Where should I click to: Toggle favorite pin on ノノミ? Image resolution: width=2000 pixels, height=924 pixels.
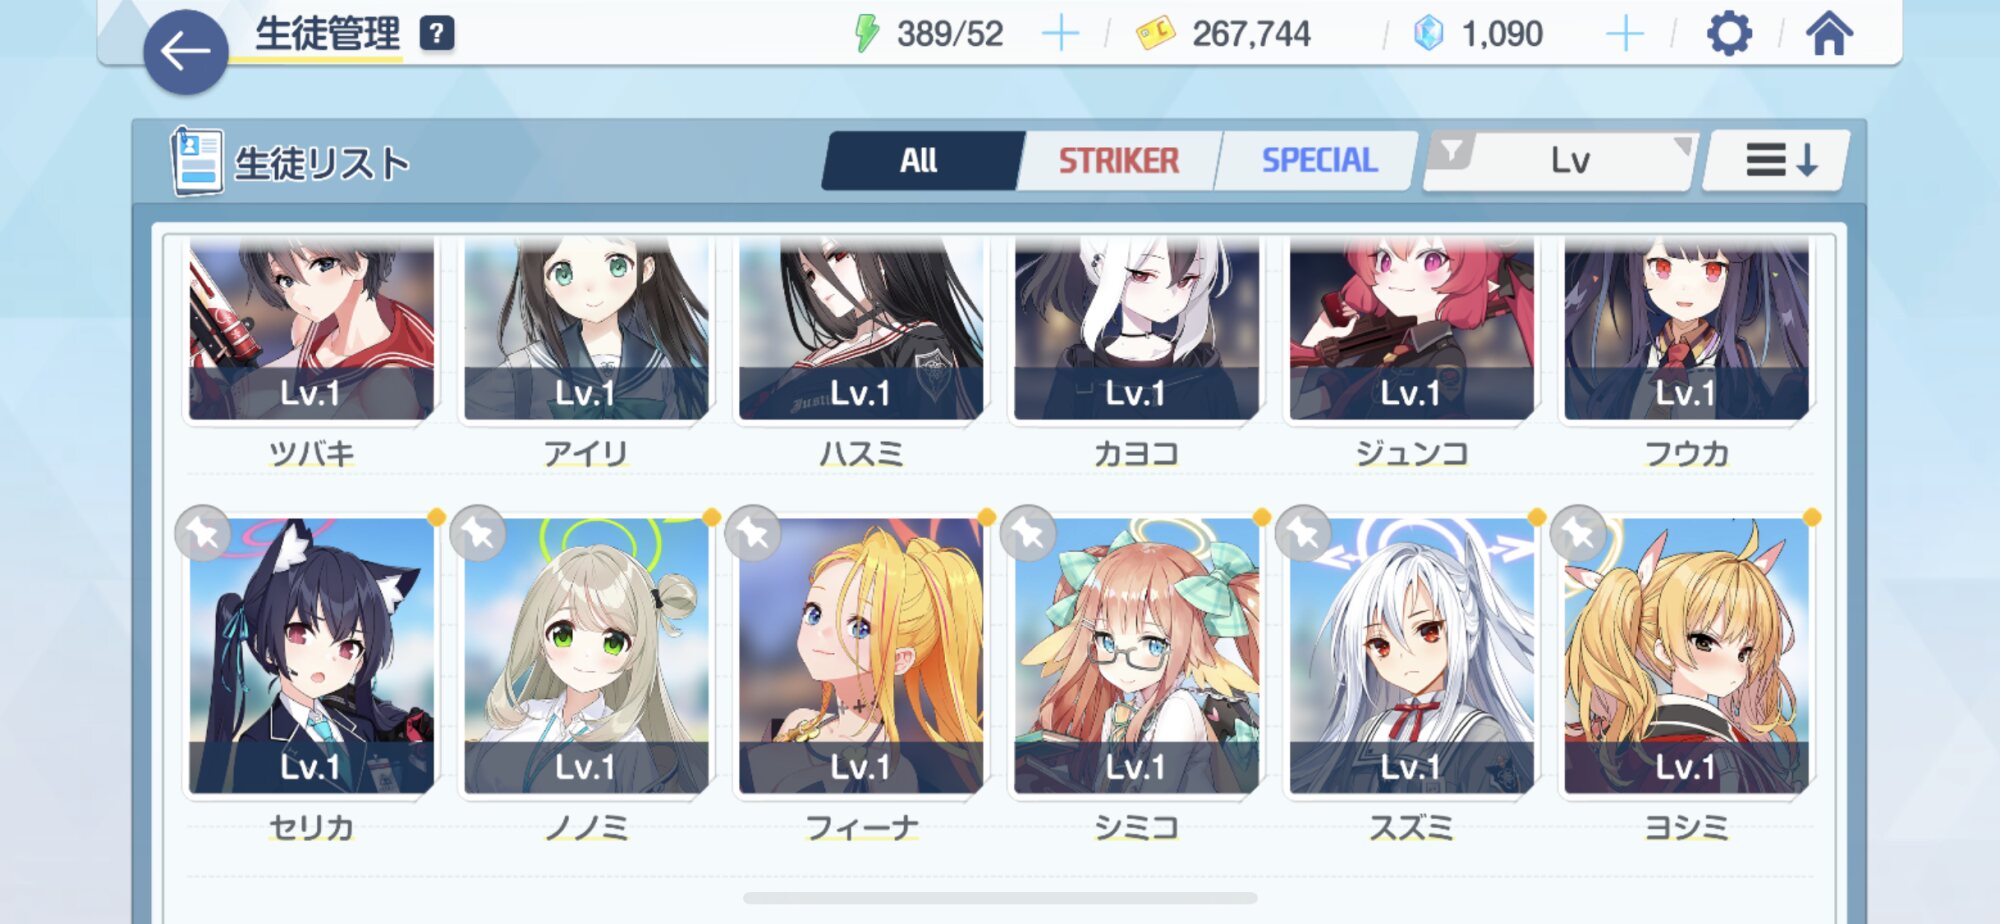click(x=478, y=533)
